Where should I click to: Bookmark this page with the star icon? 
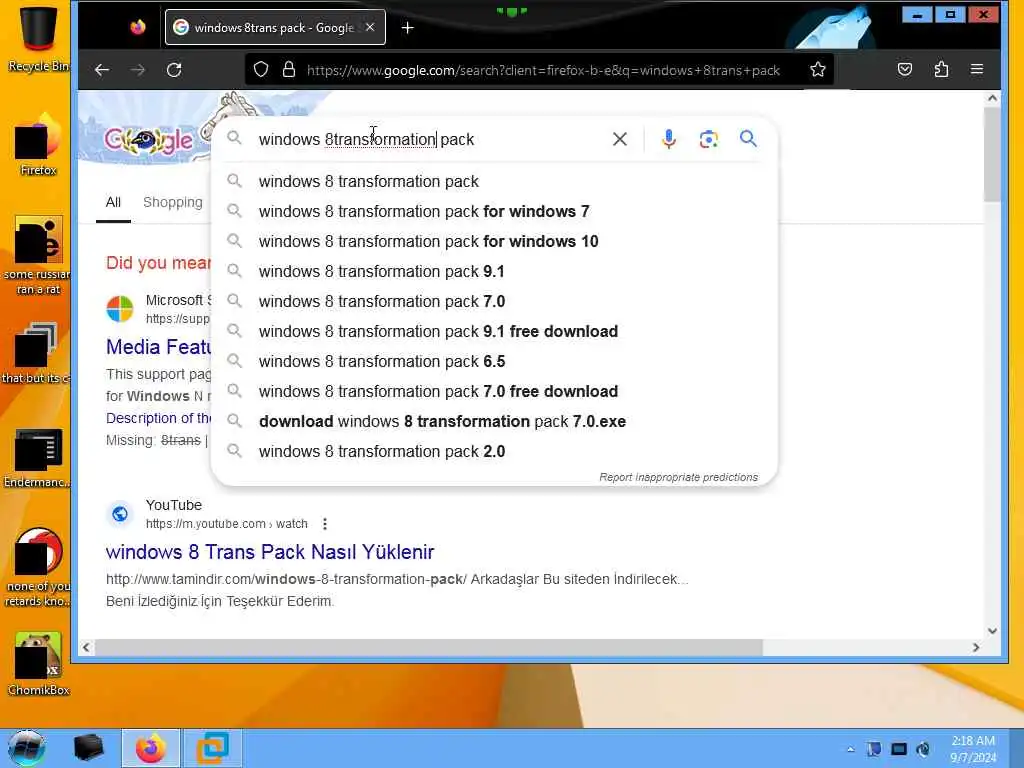point(818,70)
